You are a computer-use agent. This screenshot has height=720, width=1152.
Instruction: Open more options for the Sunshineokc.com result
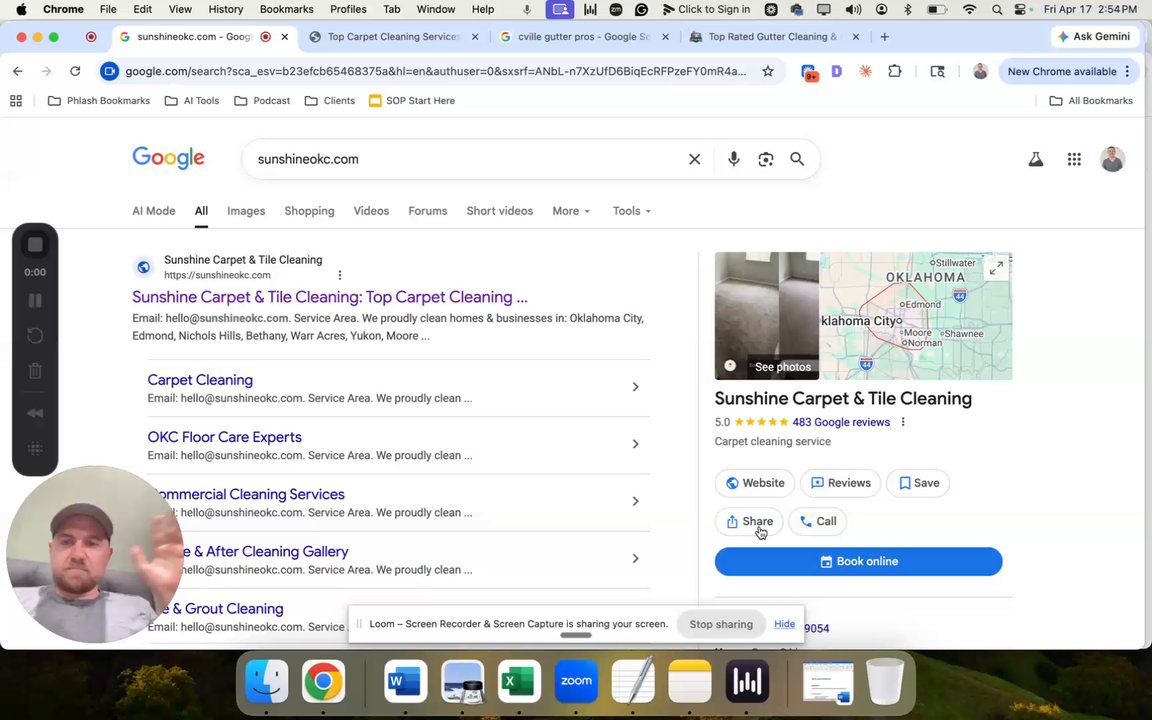coord(339,275)
